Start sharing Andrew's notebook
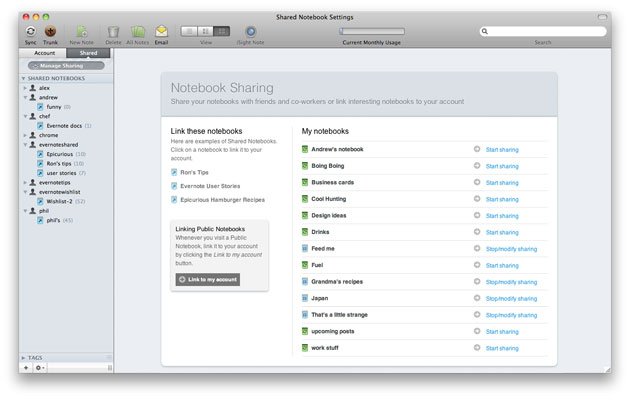 [502, 149]
